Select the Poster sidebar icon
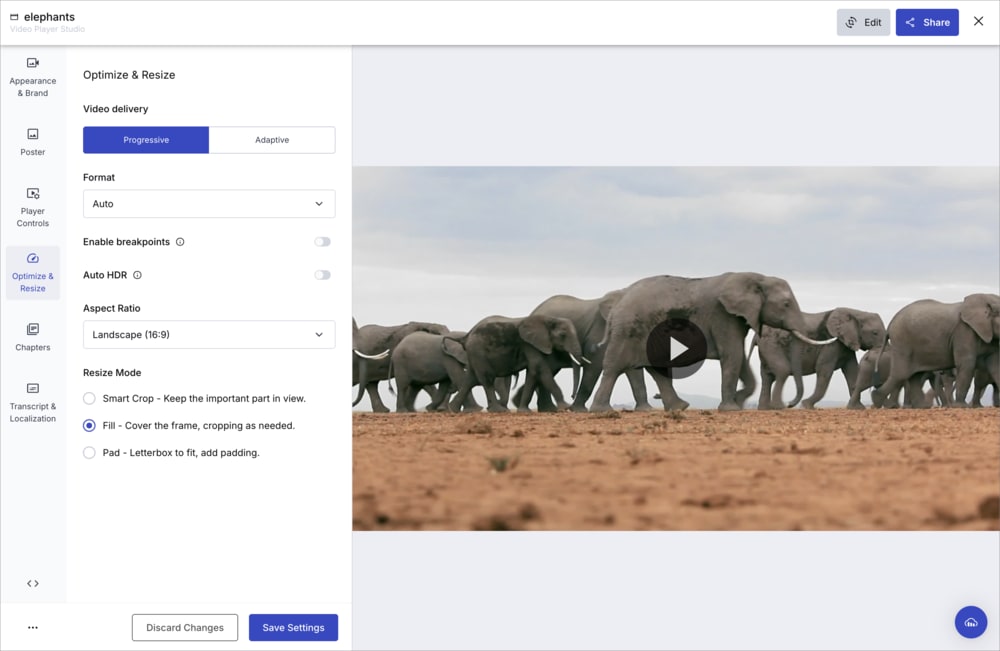The image size is (1000, 651). point(32,140)
